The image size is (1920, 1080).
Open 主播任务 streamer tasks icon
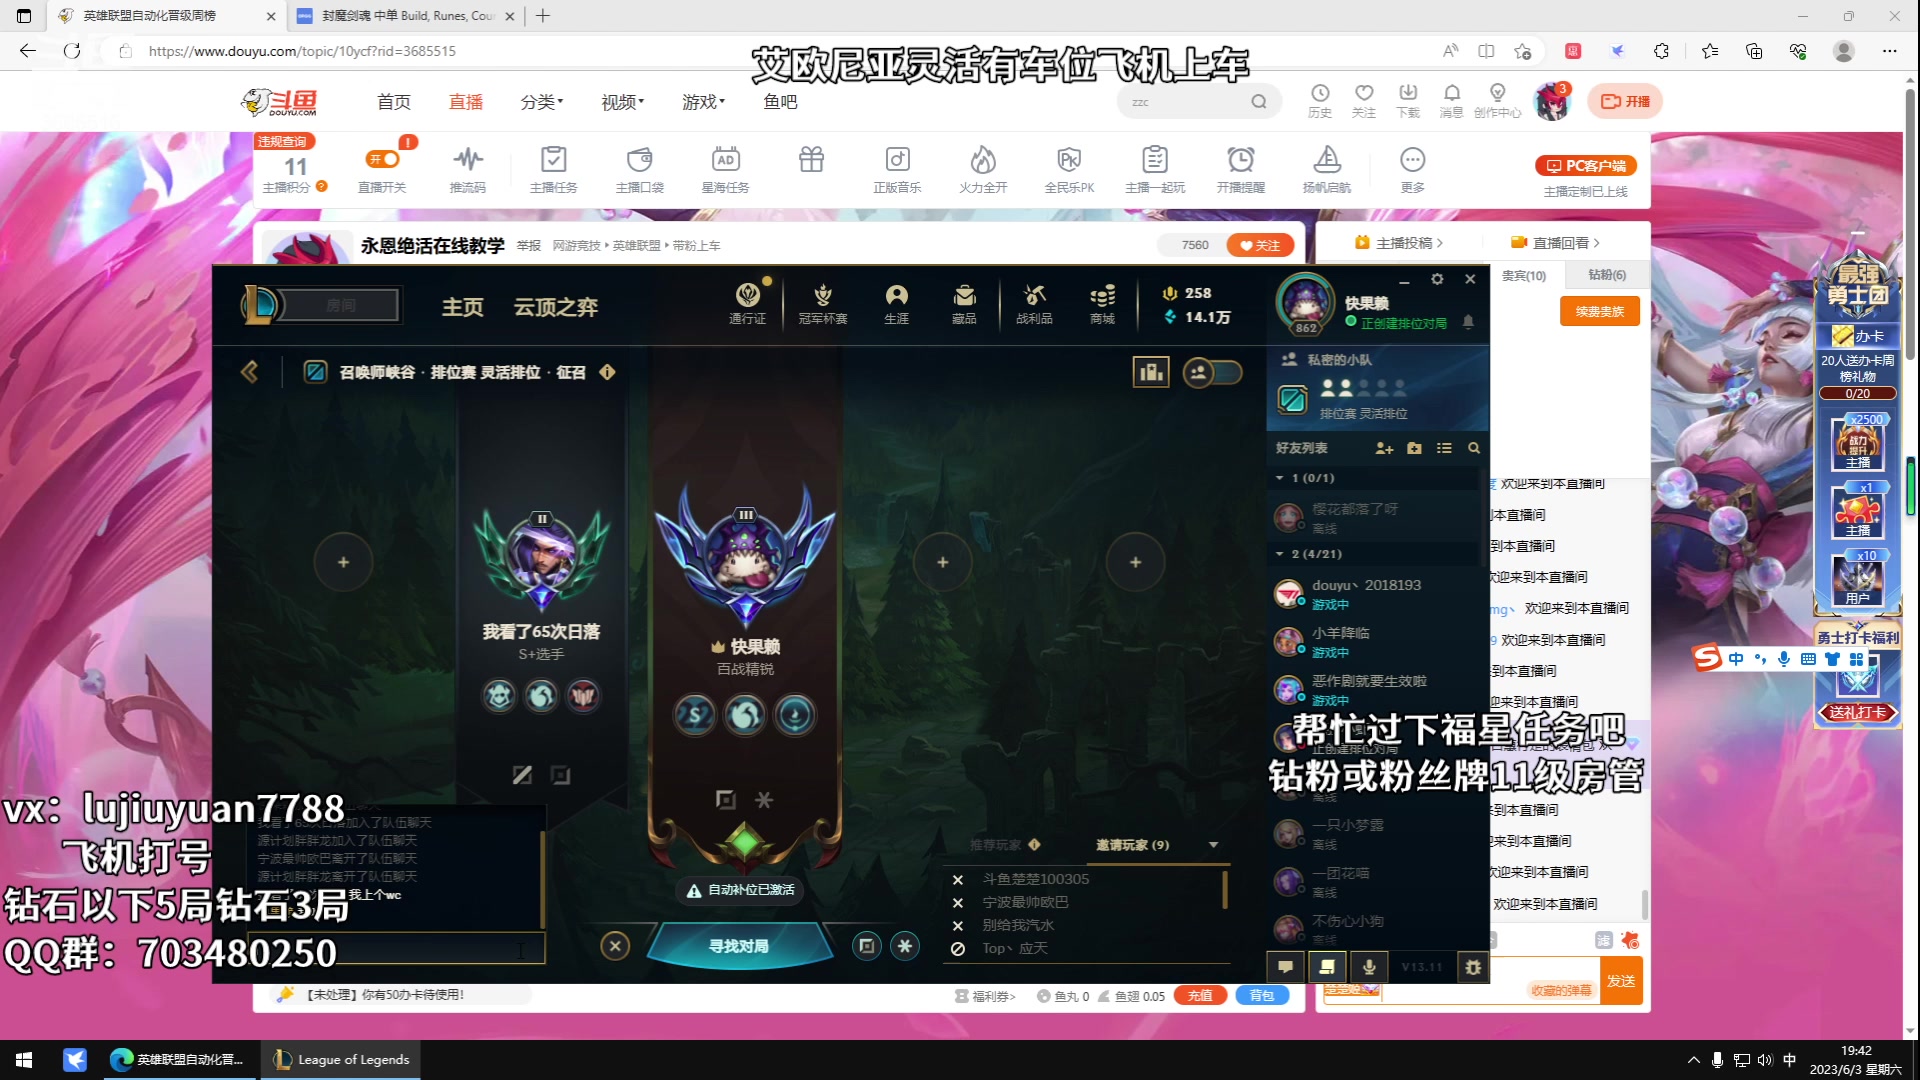(x=553, y=168)
